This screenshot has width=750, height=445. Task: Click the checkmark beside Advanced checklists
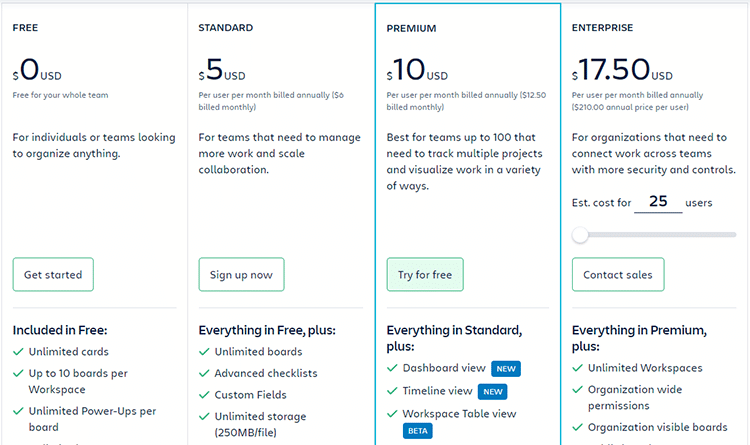tap(204, 374)
